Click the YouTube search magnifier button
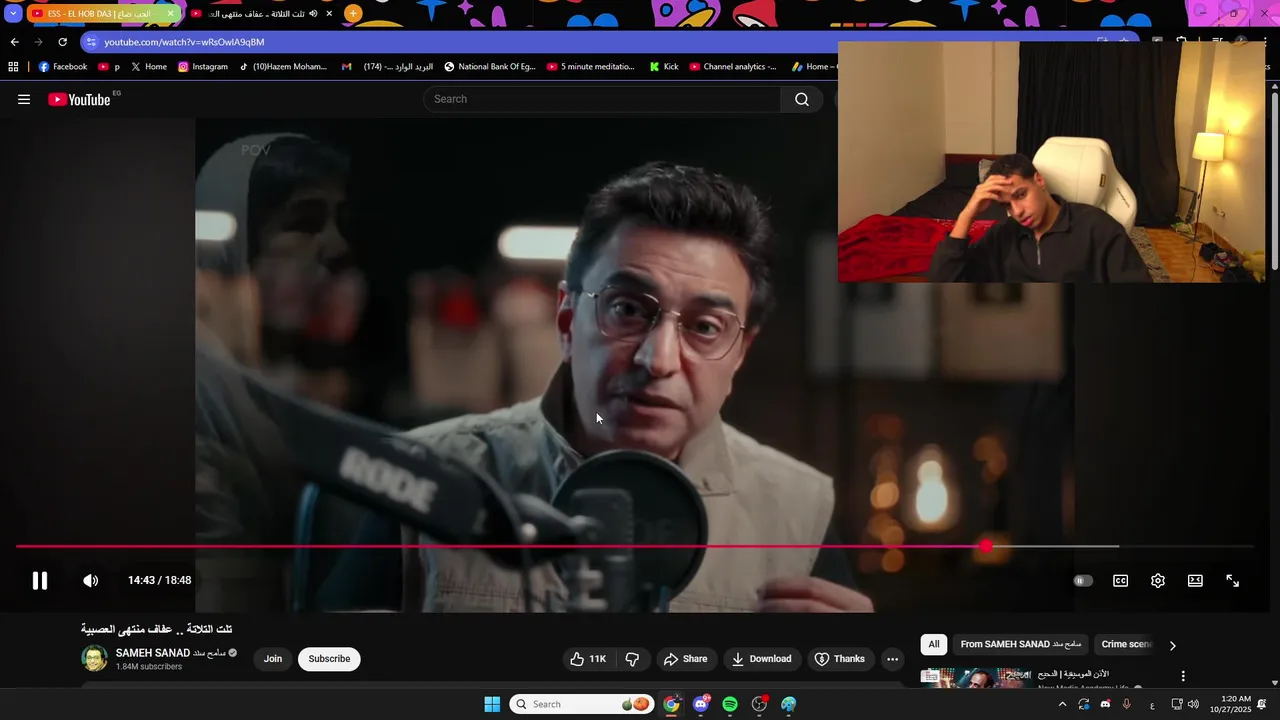Viewport: 1280px width, 720px height. 801,99
